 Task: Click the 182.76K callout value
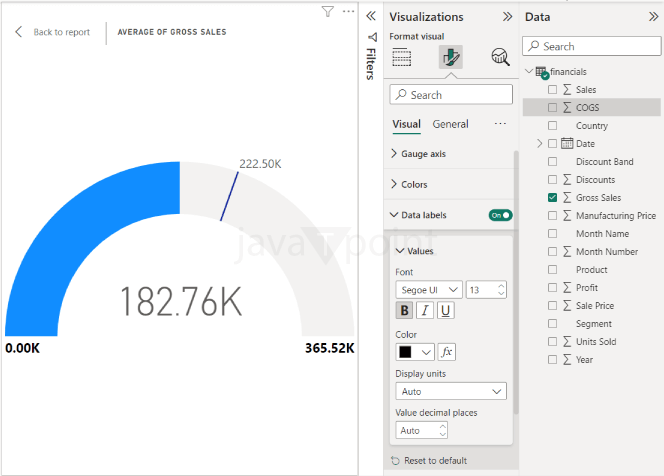tap(181, 302)
